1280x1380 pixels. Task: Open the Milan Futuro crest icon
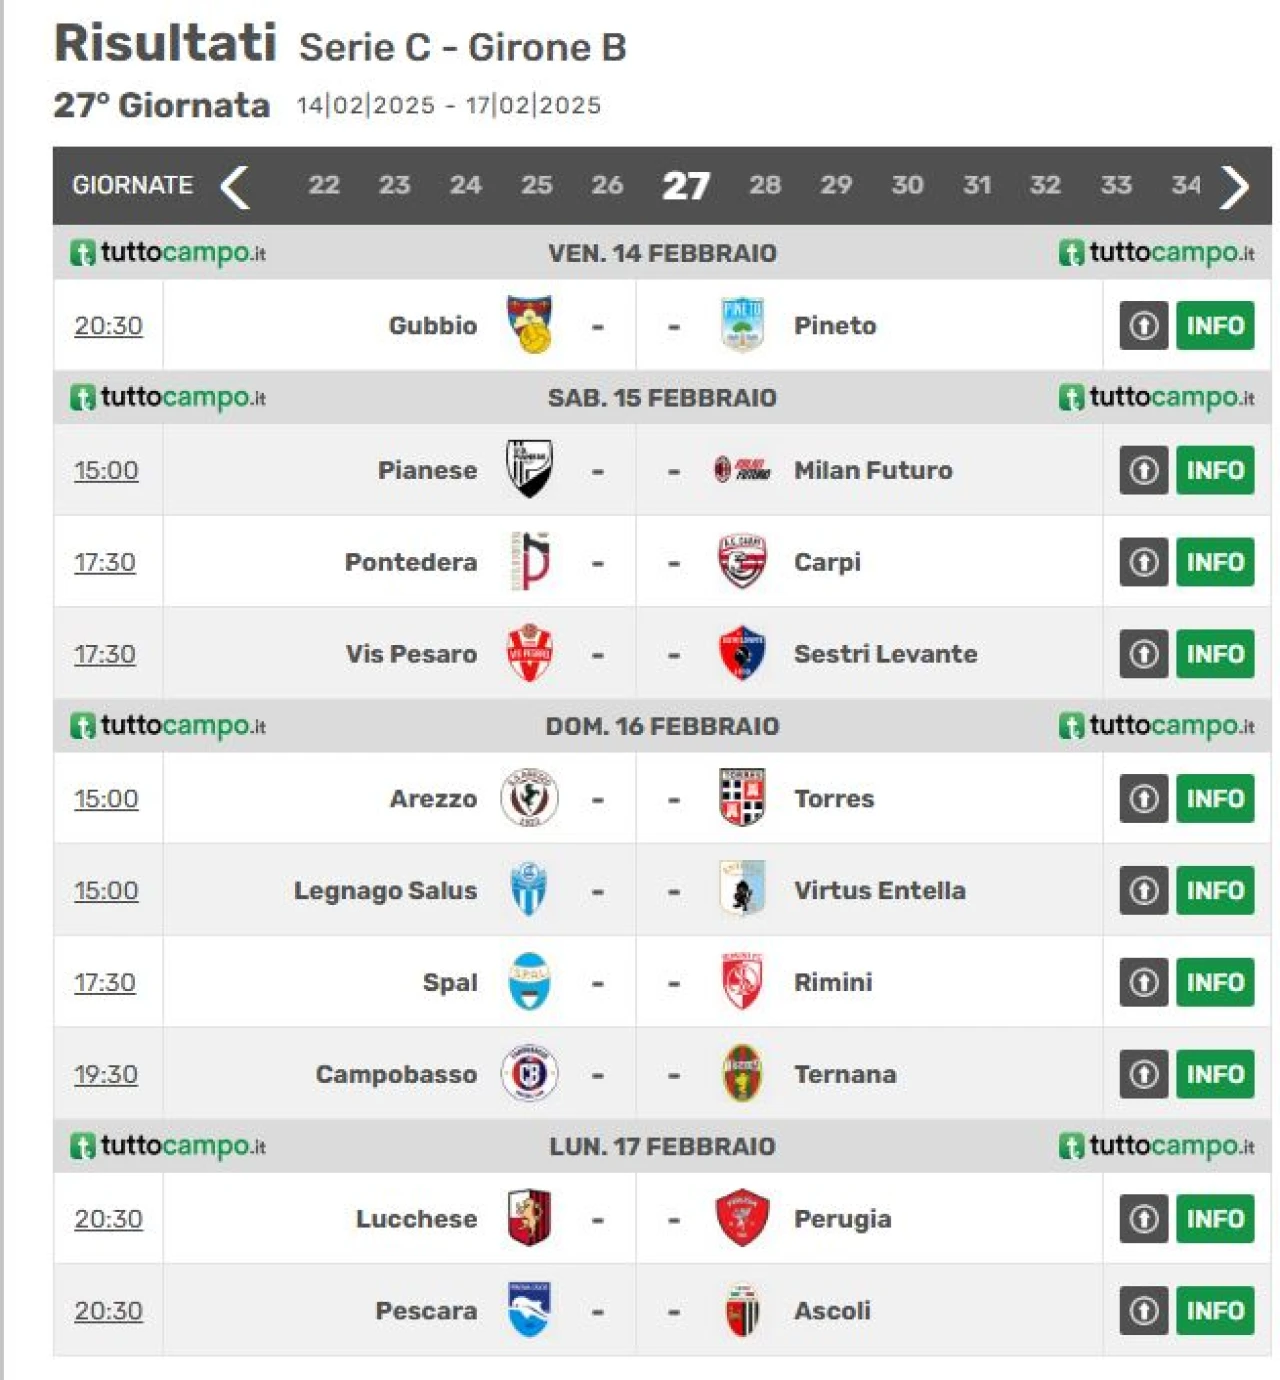(742, 469)
